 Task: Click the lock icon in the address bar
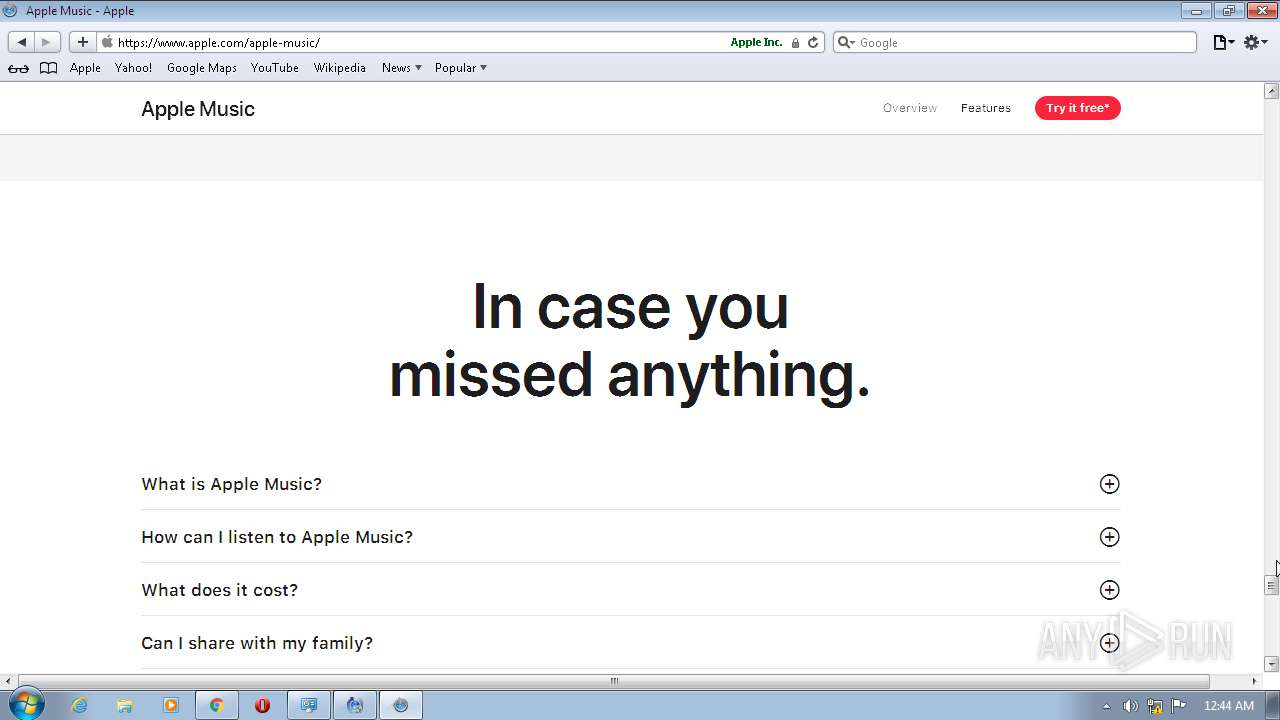click(x=795, y=43)
